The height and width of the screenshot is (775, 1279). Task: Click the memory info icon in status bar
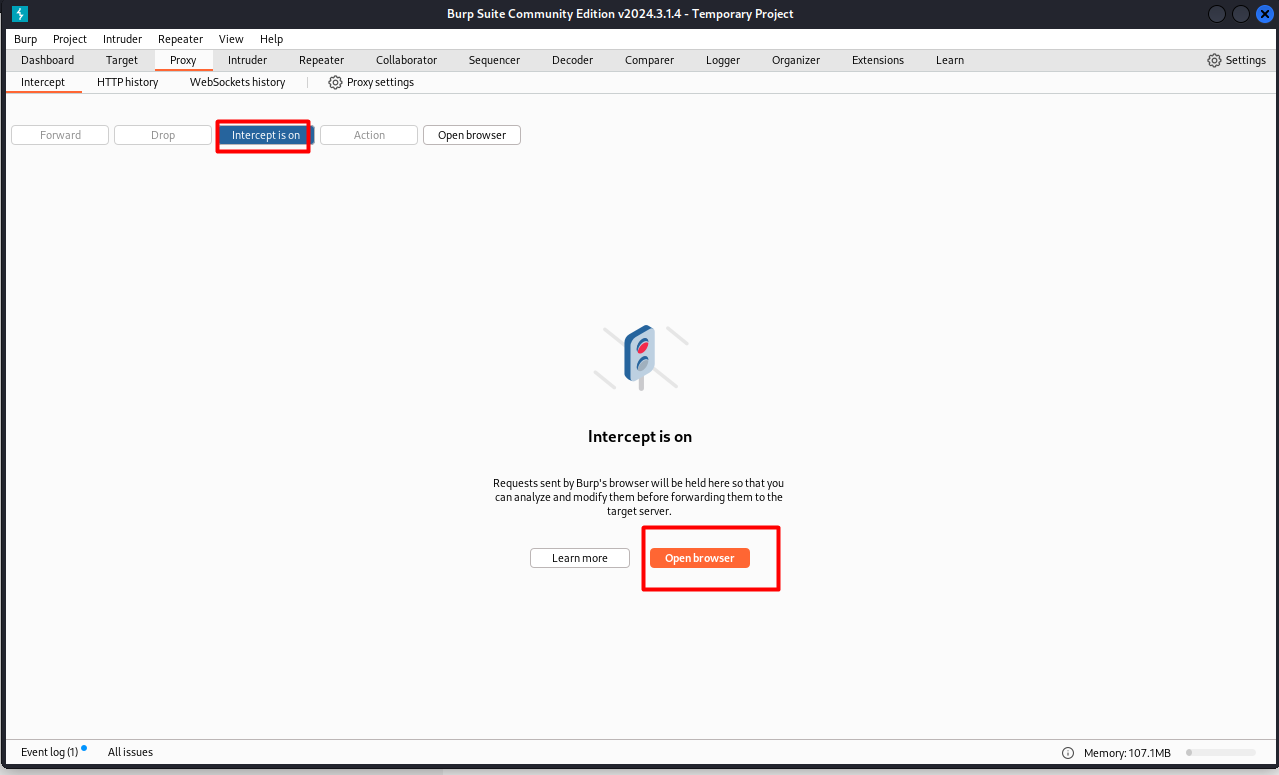pos(1068,753)
